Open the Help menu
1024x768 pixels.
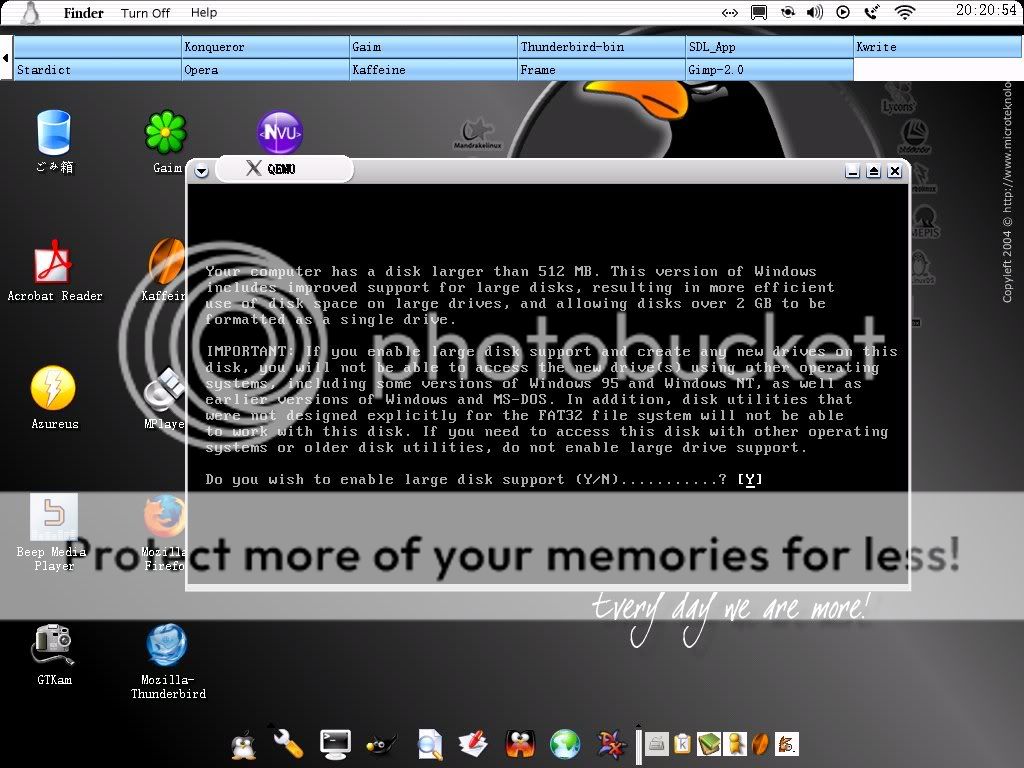204,12
